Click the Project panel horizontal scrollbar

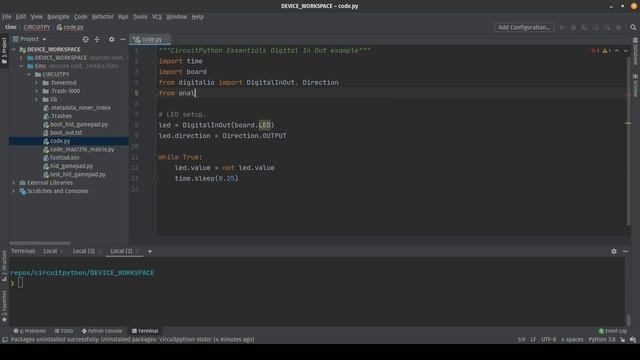point(40,243)
